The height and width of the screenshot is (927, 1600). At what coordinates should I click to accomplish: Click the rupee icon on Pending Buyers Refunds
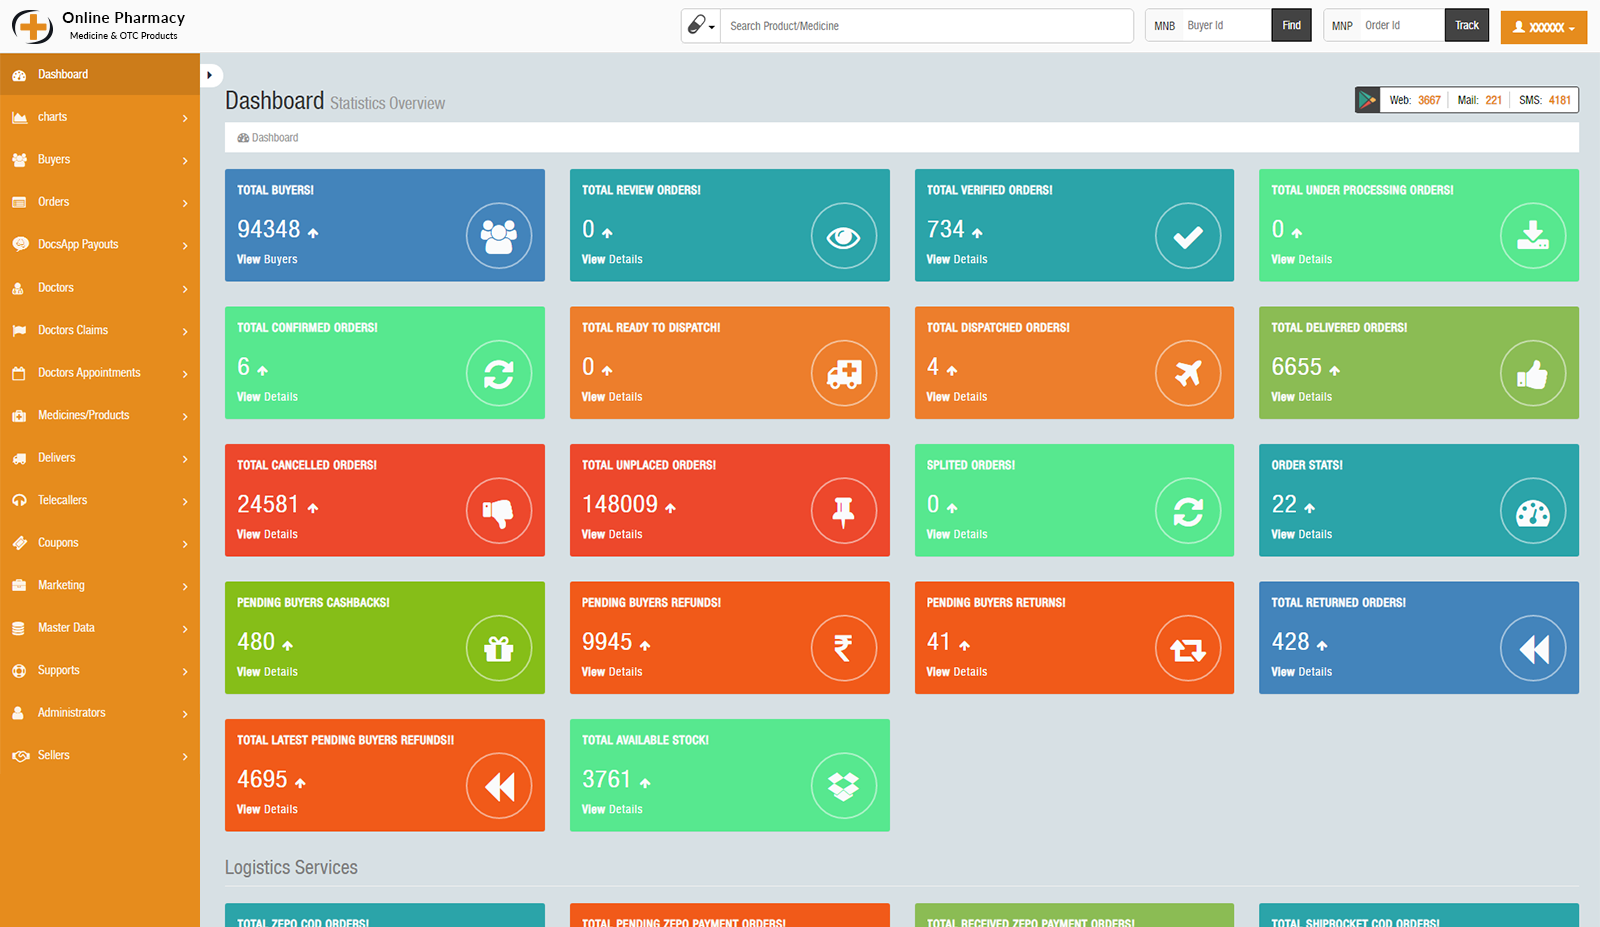(844, 649)
